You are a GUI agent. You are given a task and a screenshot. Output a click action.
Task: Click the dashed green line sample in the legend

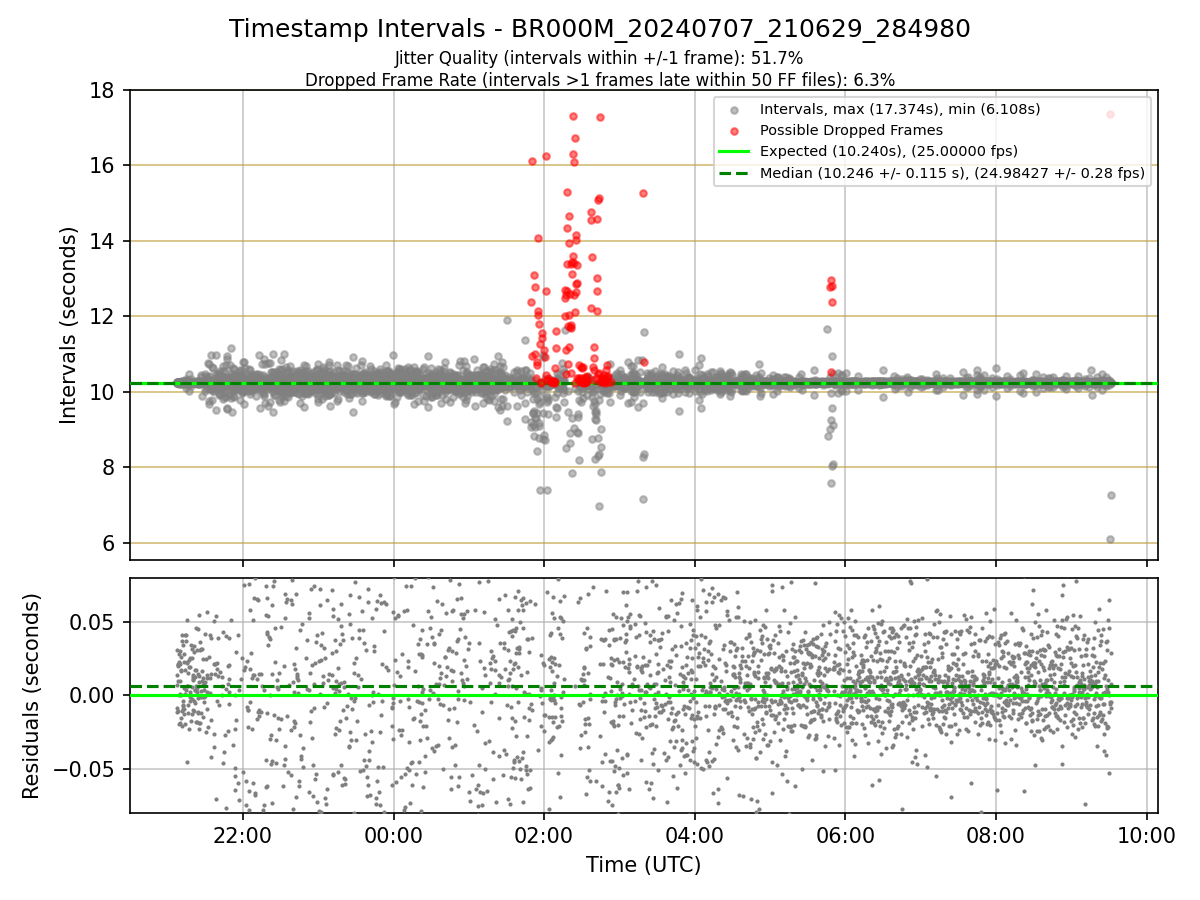click(x=735, y=173)
